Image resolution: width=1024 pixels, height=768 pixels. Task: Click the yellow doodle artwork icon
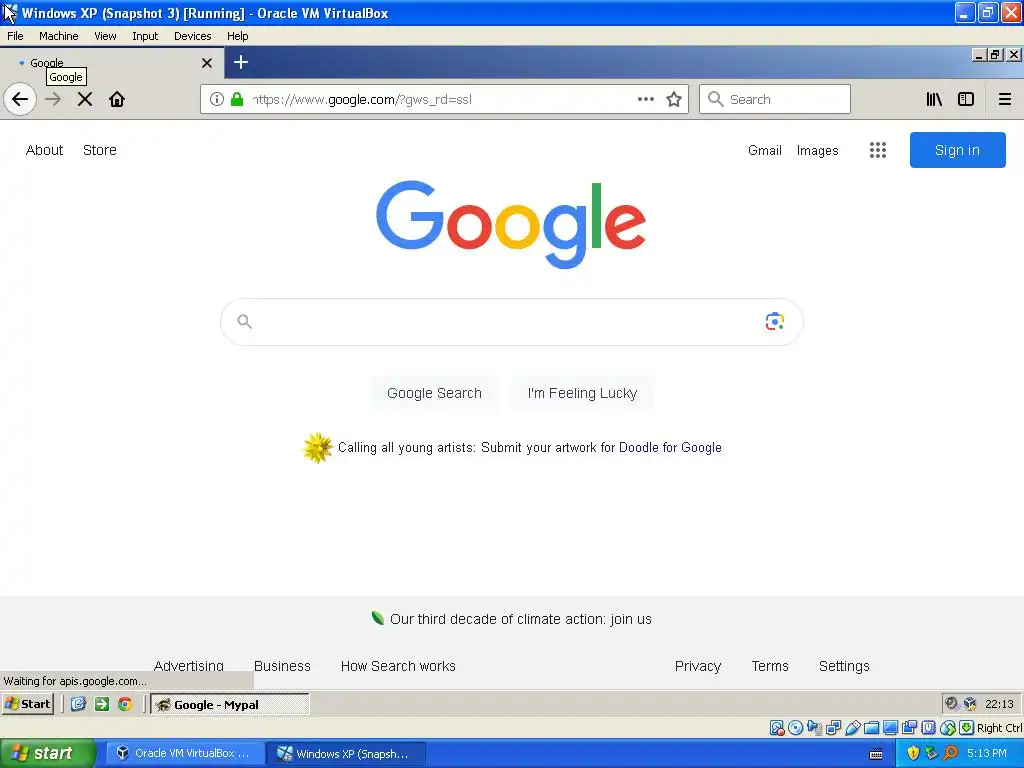coord(317,447)
